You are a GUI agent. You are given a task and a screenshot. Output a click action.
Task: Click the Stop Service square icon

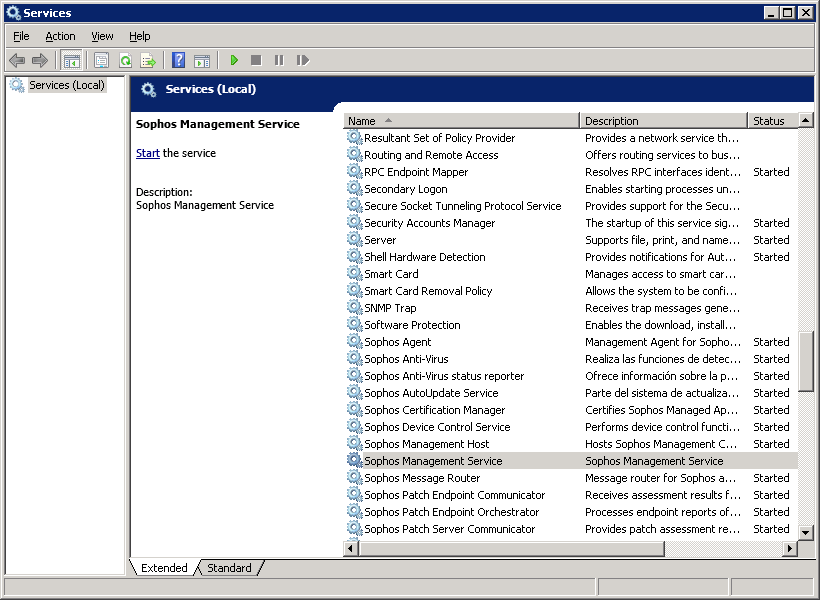click(x=256, y=61)
